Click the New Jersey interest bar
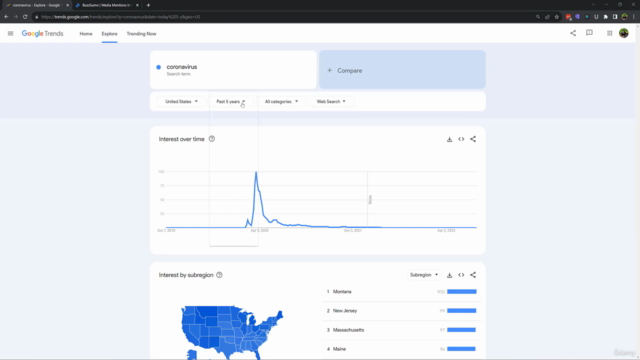 462,311
